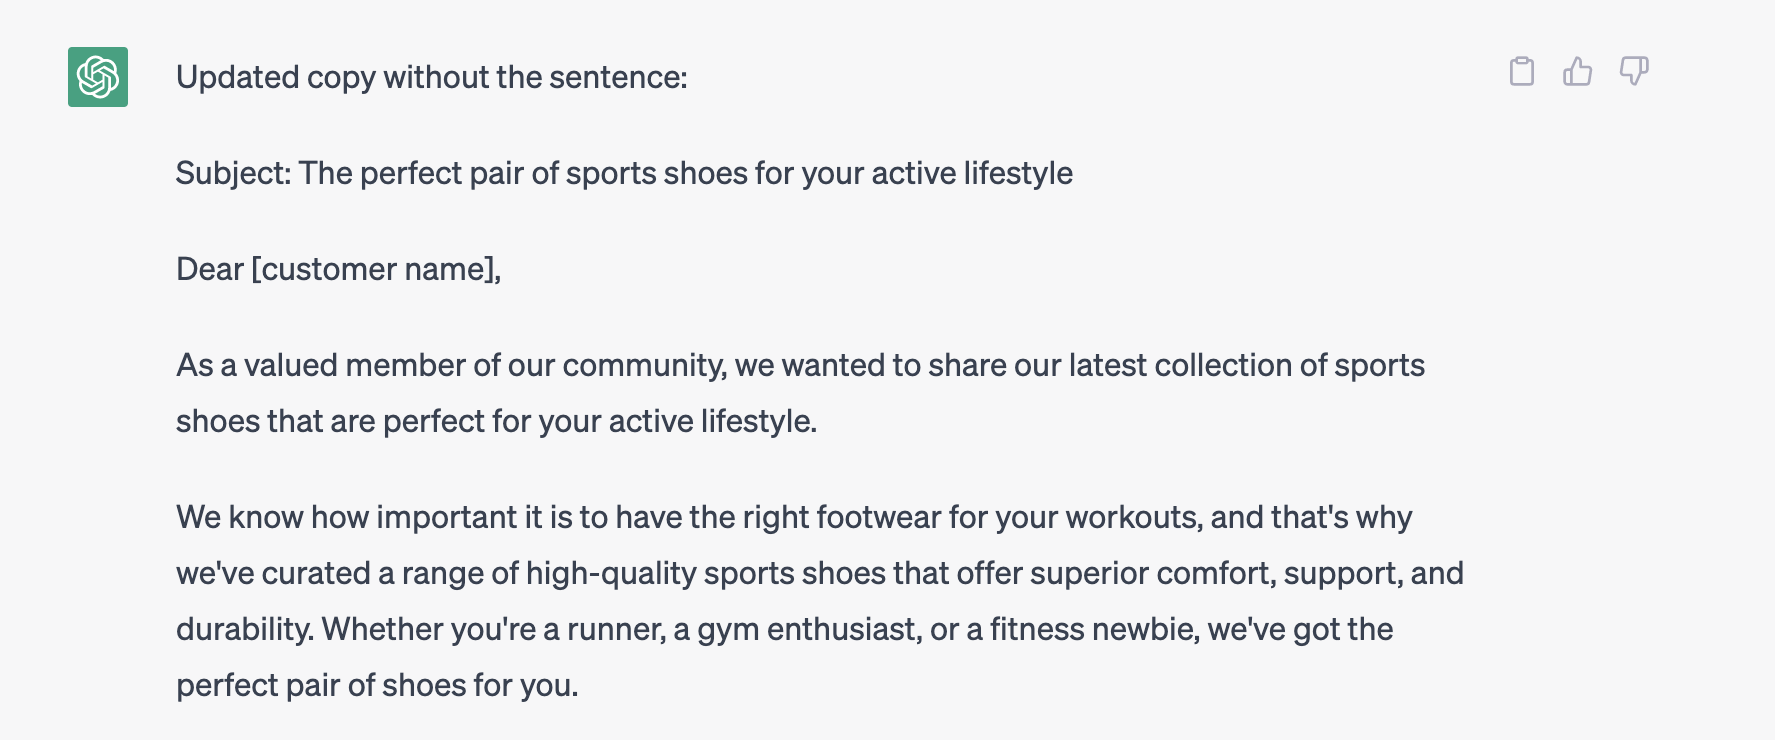Image resolution: width=1775 pixels, height=740 pixels.
Task: Mark the response with thumbs down
Action: click(1633, 71)
